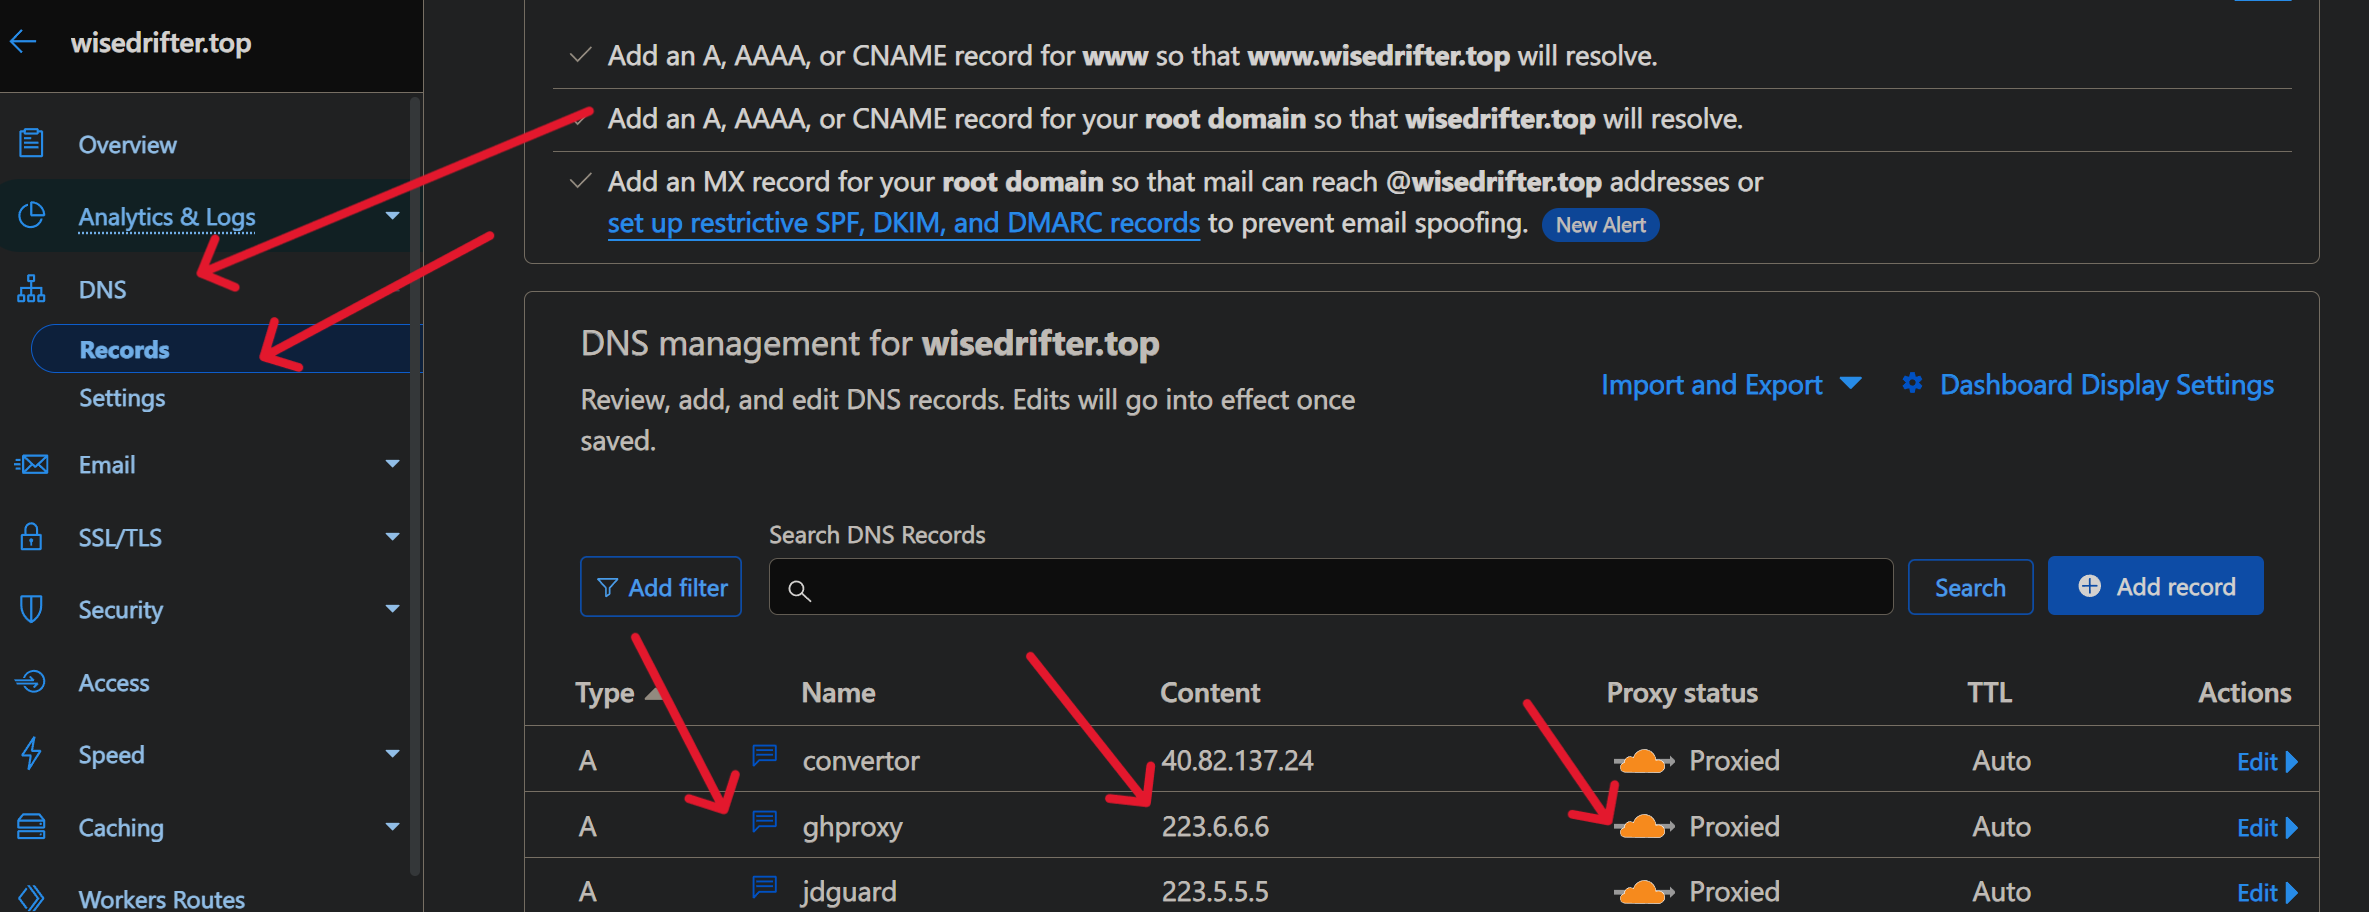Click the New Alert badge
The height and width of the screenshot is (912, 2369).
[1601, 225]
